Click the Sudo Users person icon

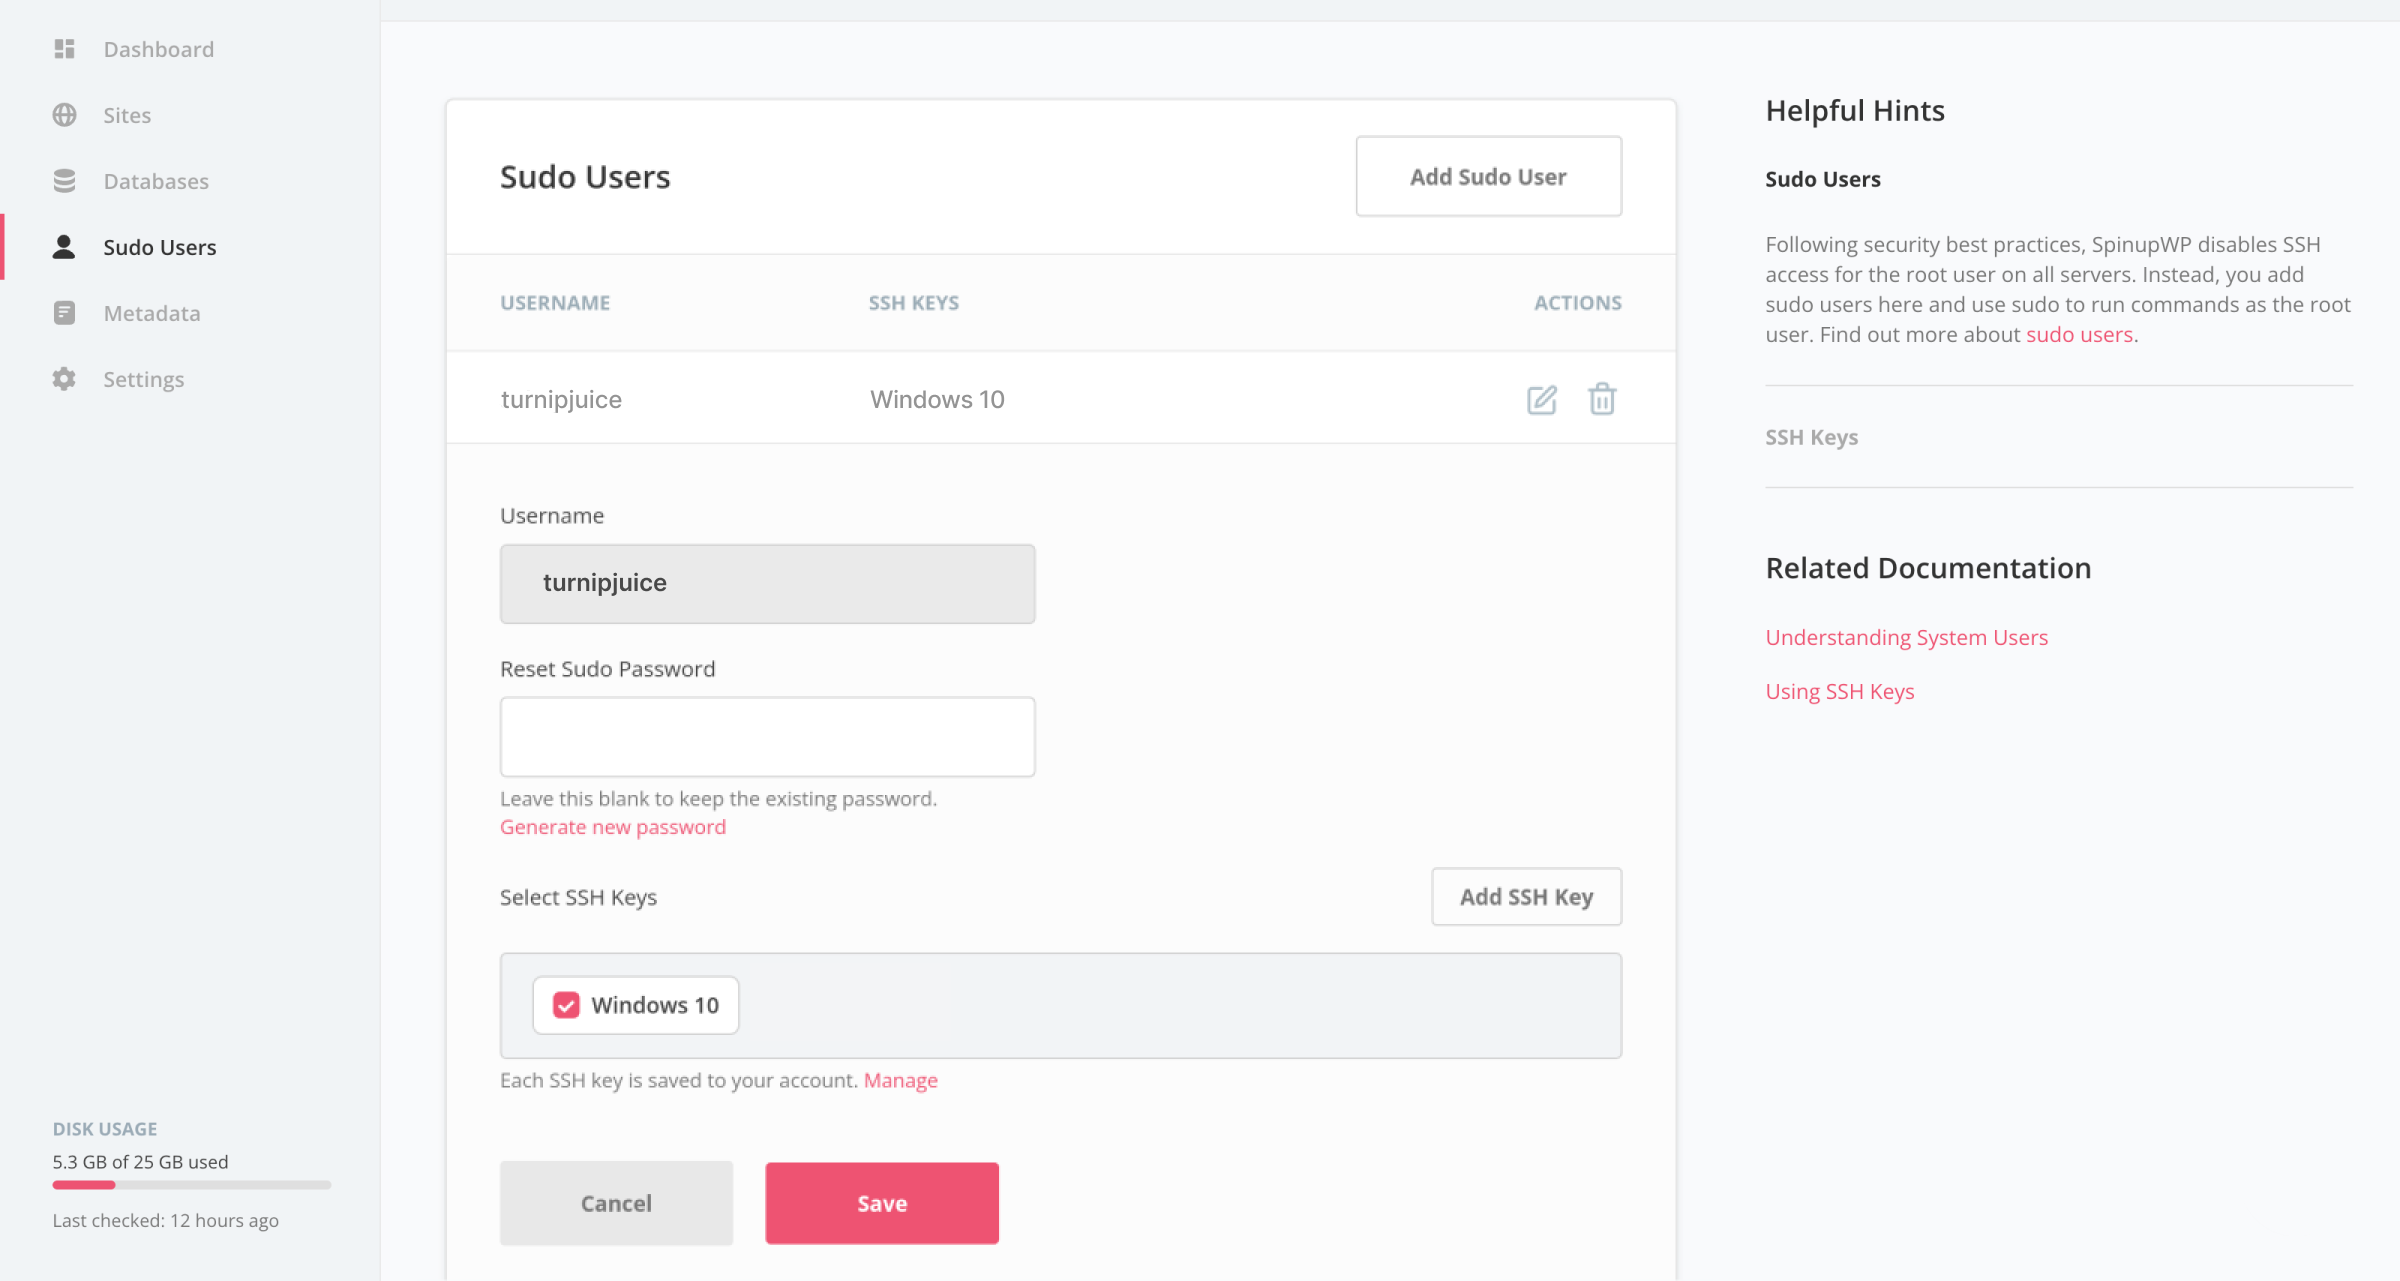(x=65, y=247)
